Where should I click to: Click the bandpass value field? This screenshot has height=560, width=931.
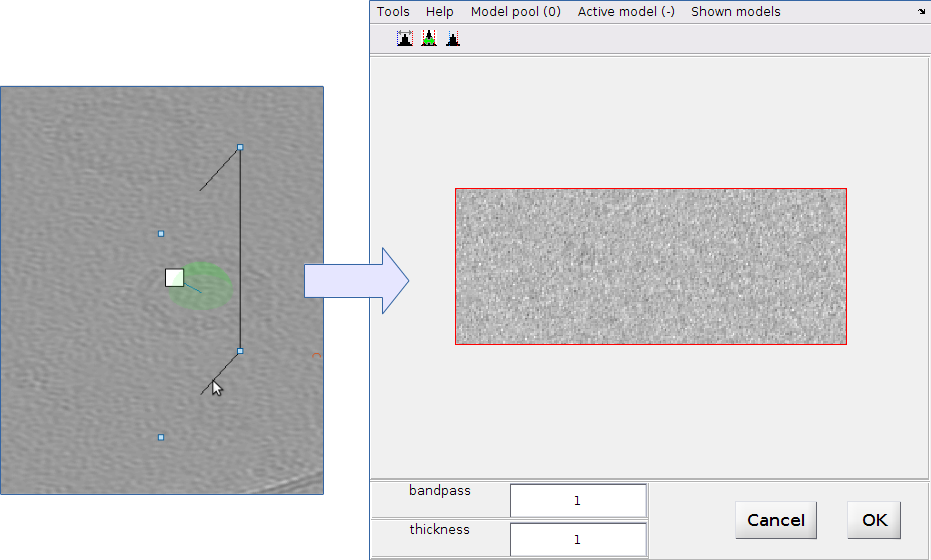pyautogui.click(x=578, y=501)
